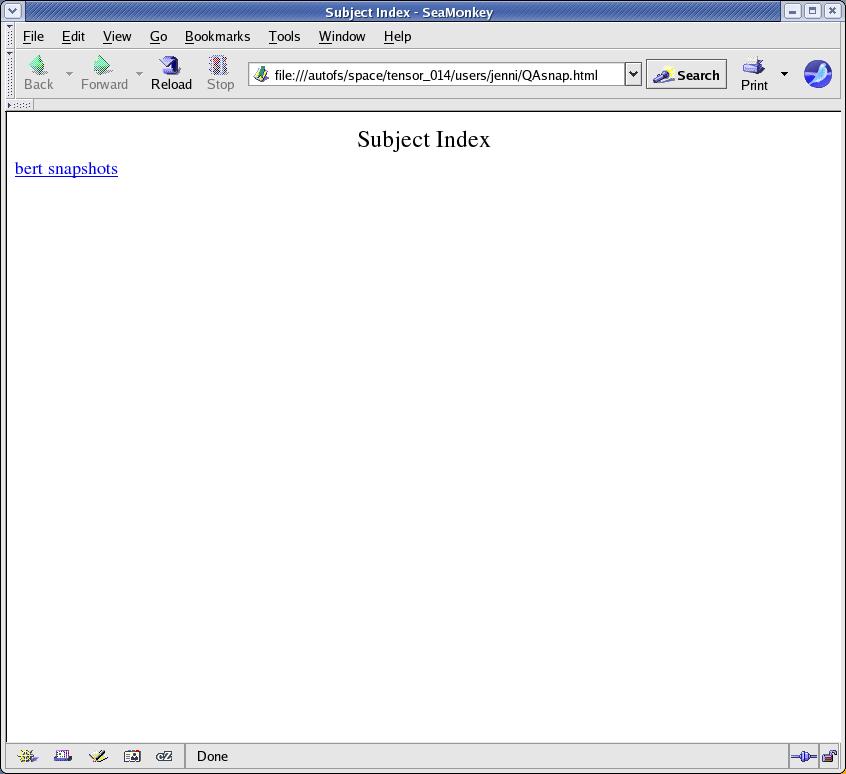Open Composer from the status bar
Image resolution: width=846 pixels, height=774 pixels.
pos(98,756)
